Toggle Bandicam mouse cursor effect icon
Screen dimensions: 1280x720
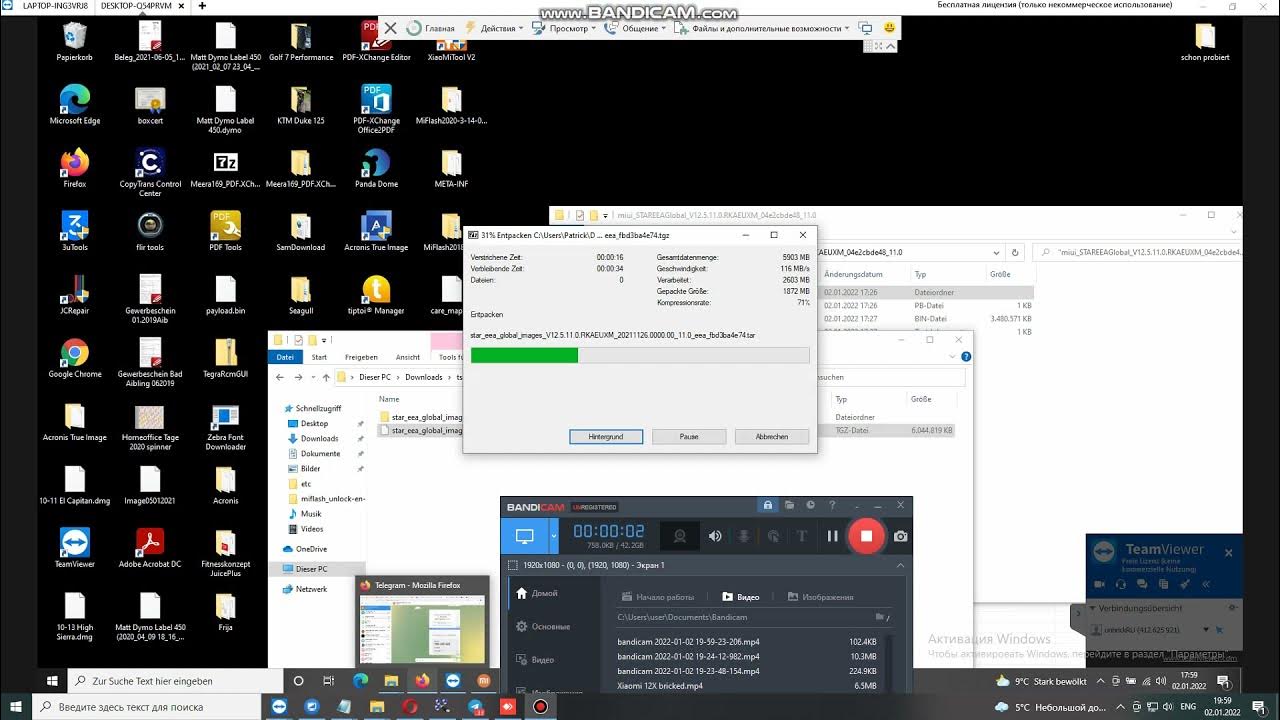(773, 536)
